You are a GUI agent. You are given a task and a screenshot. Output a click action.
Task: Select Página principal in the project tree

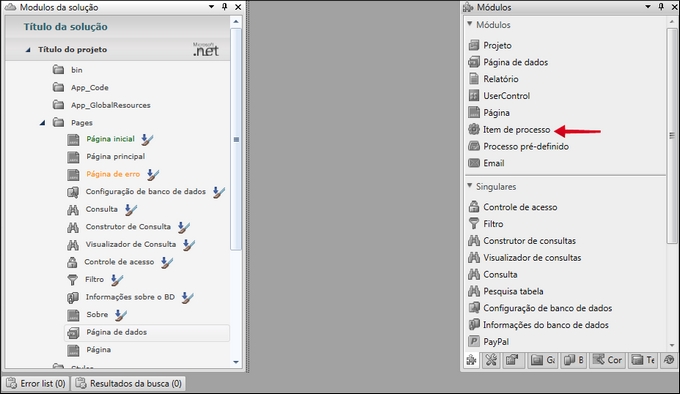pyautogui.click(x=106, y=156)
